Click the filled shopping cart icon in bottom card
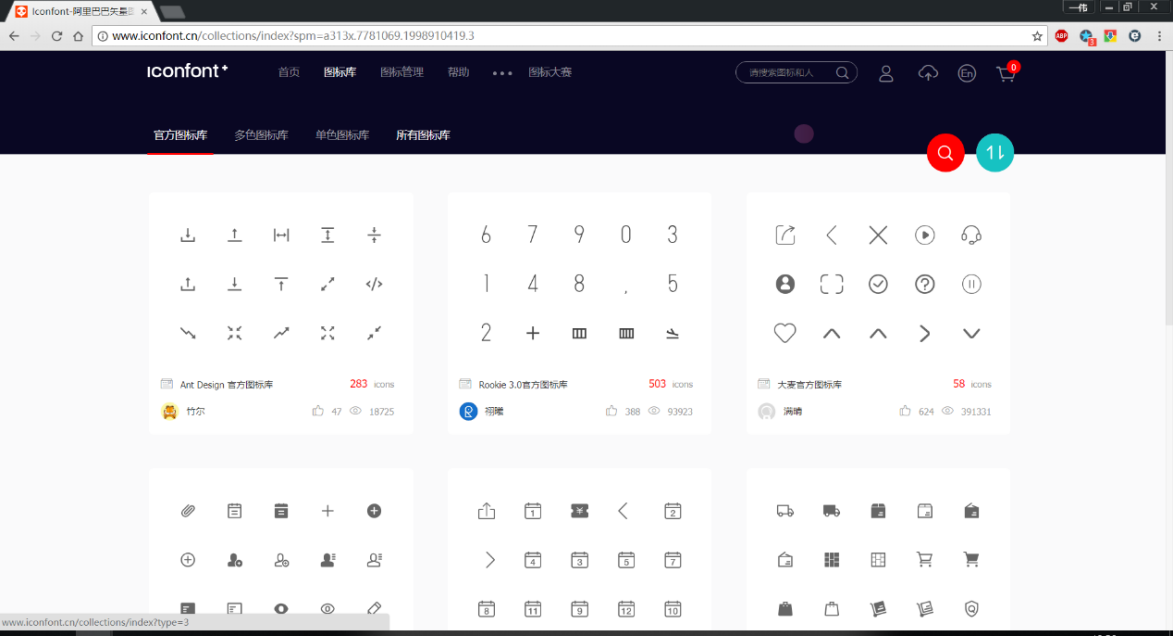This screenshot has height=636, width=1173. tap(971, 560)
